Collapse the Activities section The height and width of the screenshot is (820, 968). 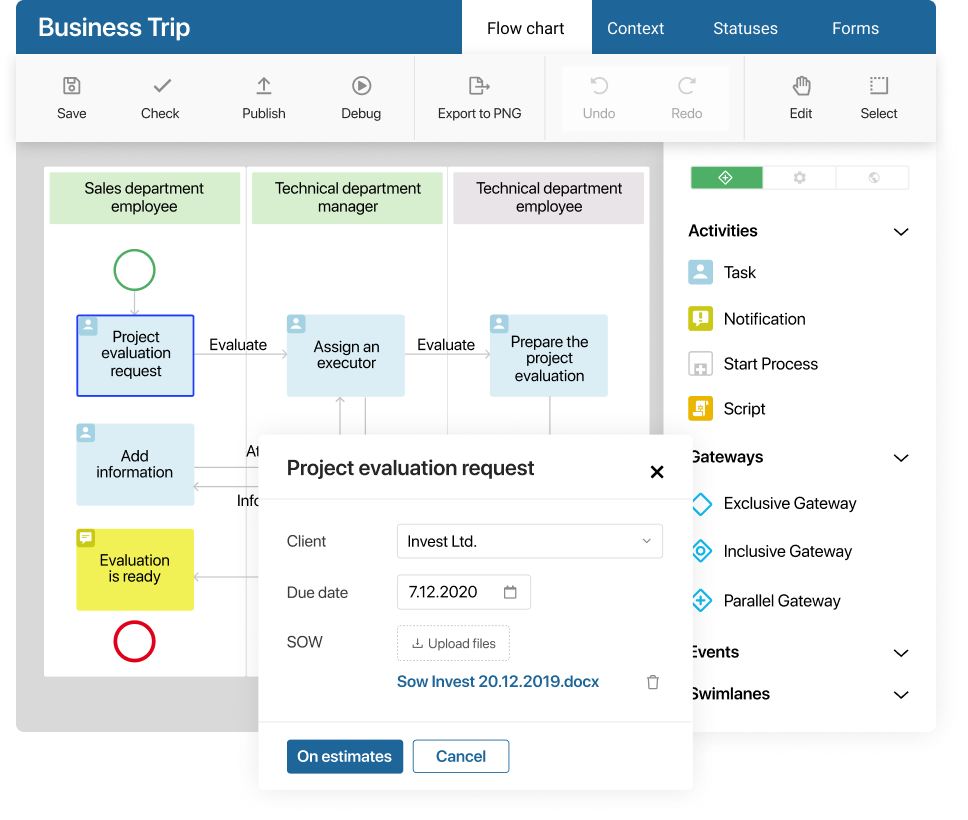pyautogui.click(x=900, y=231)
